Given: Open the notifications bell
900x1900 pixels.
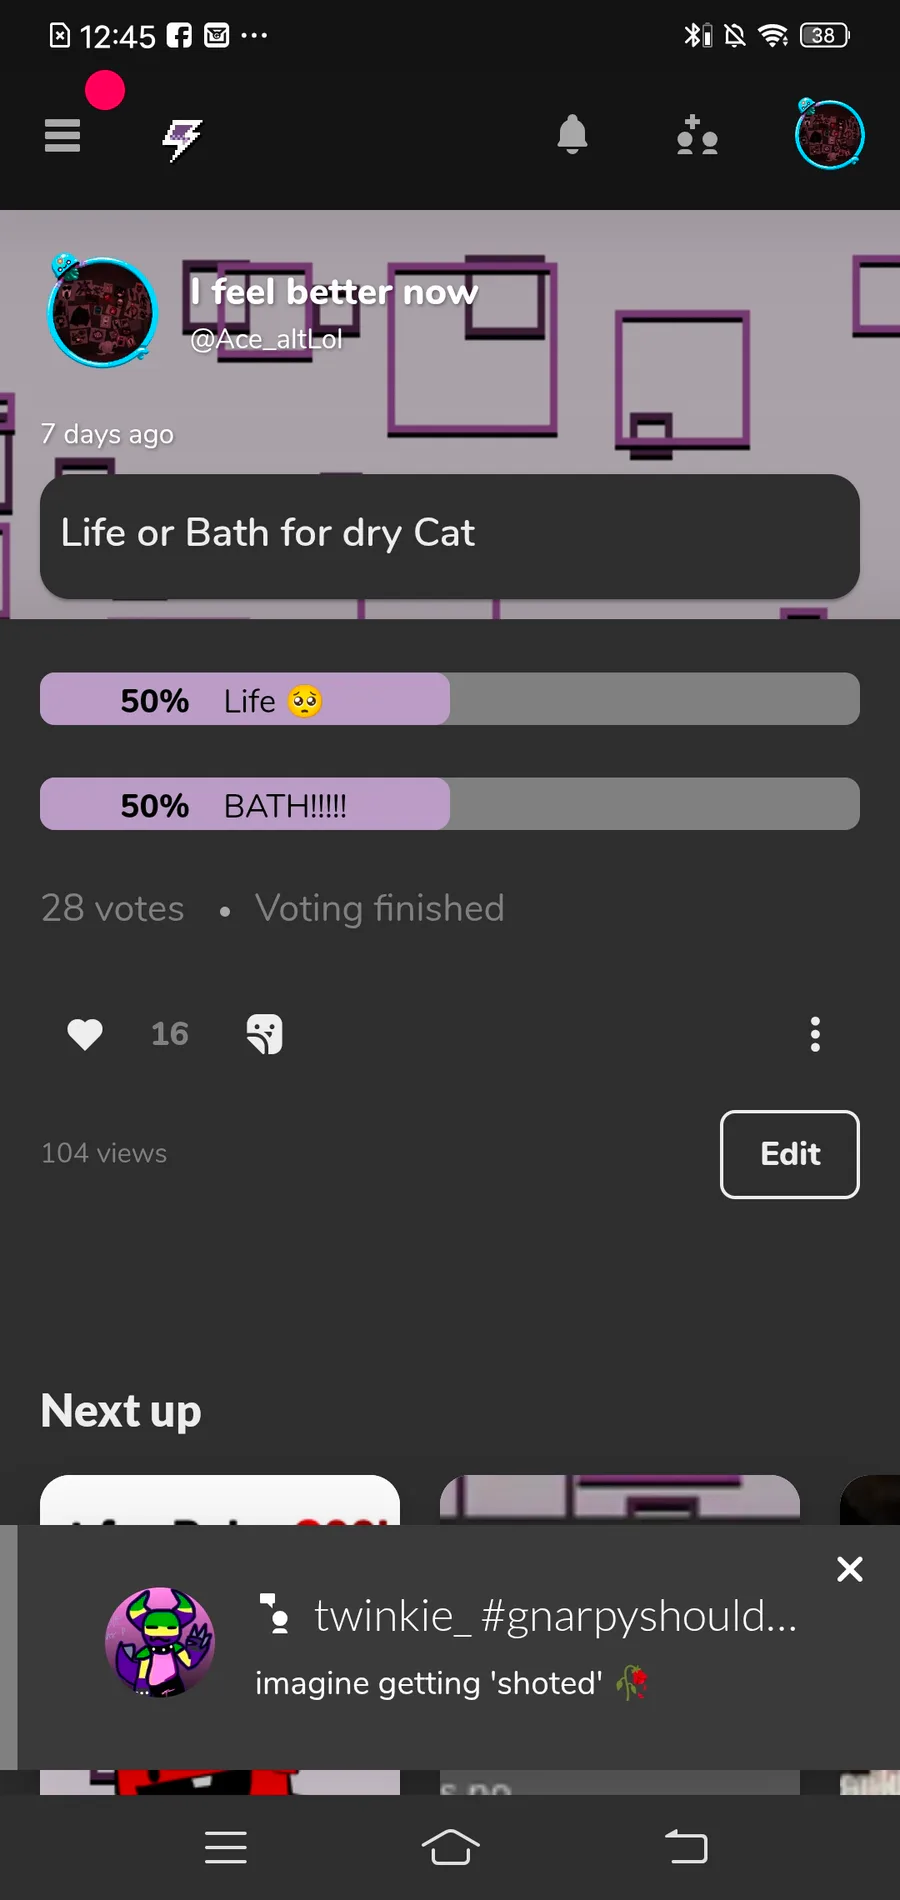Looking at the screenshot, I should coord(572,134).
